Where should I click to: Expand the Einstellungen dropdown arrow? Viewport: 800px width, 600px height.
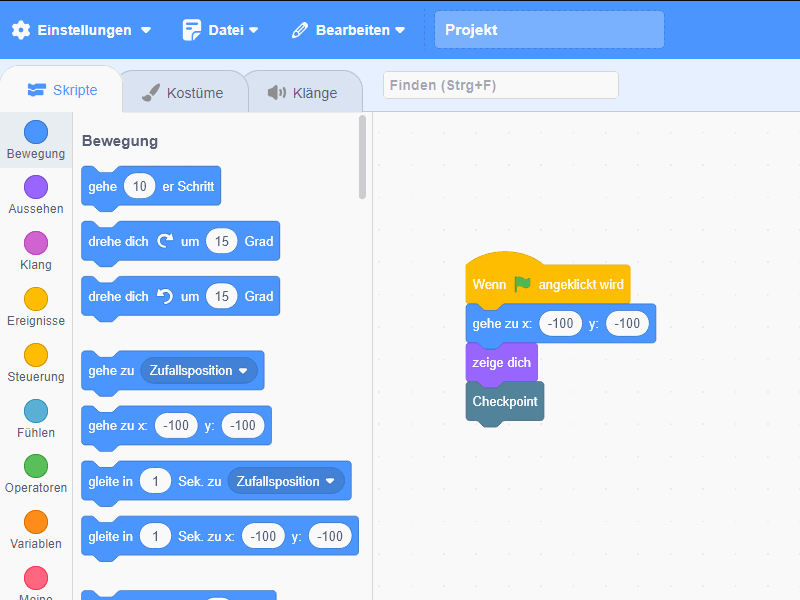coord(146,30)
